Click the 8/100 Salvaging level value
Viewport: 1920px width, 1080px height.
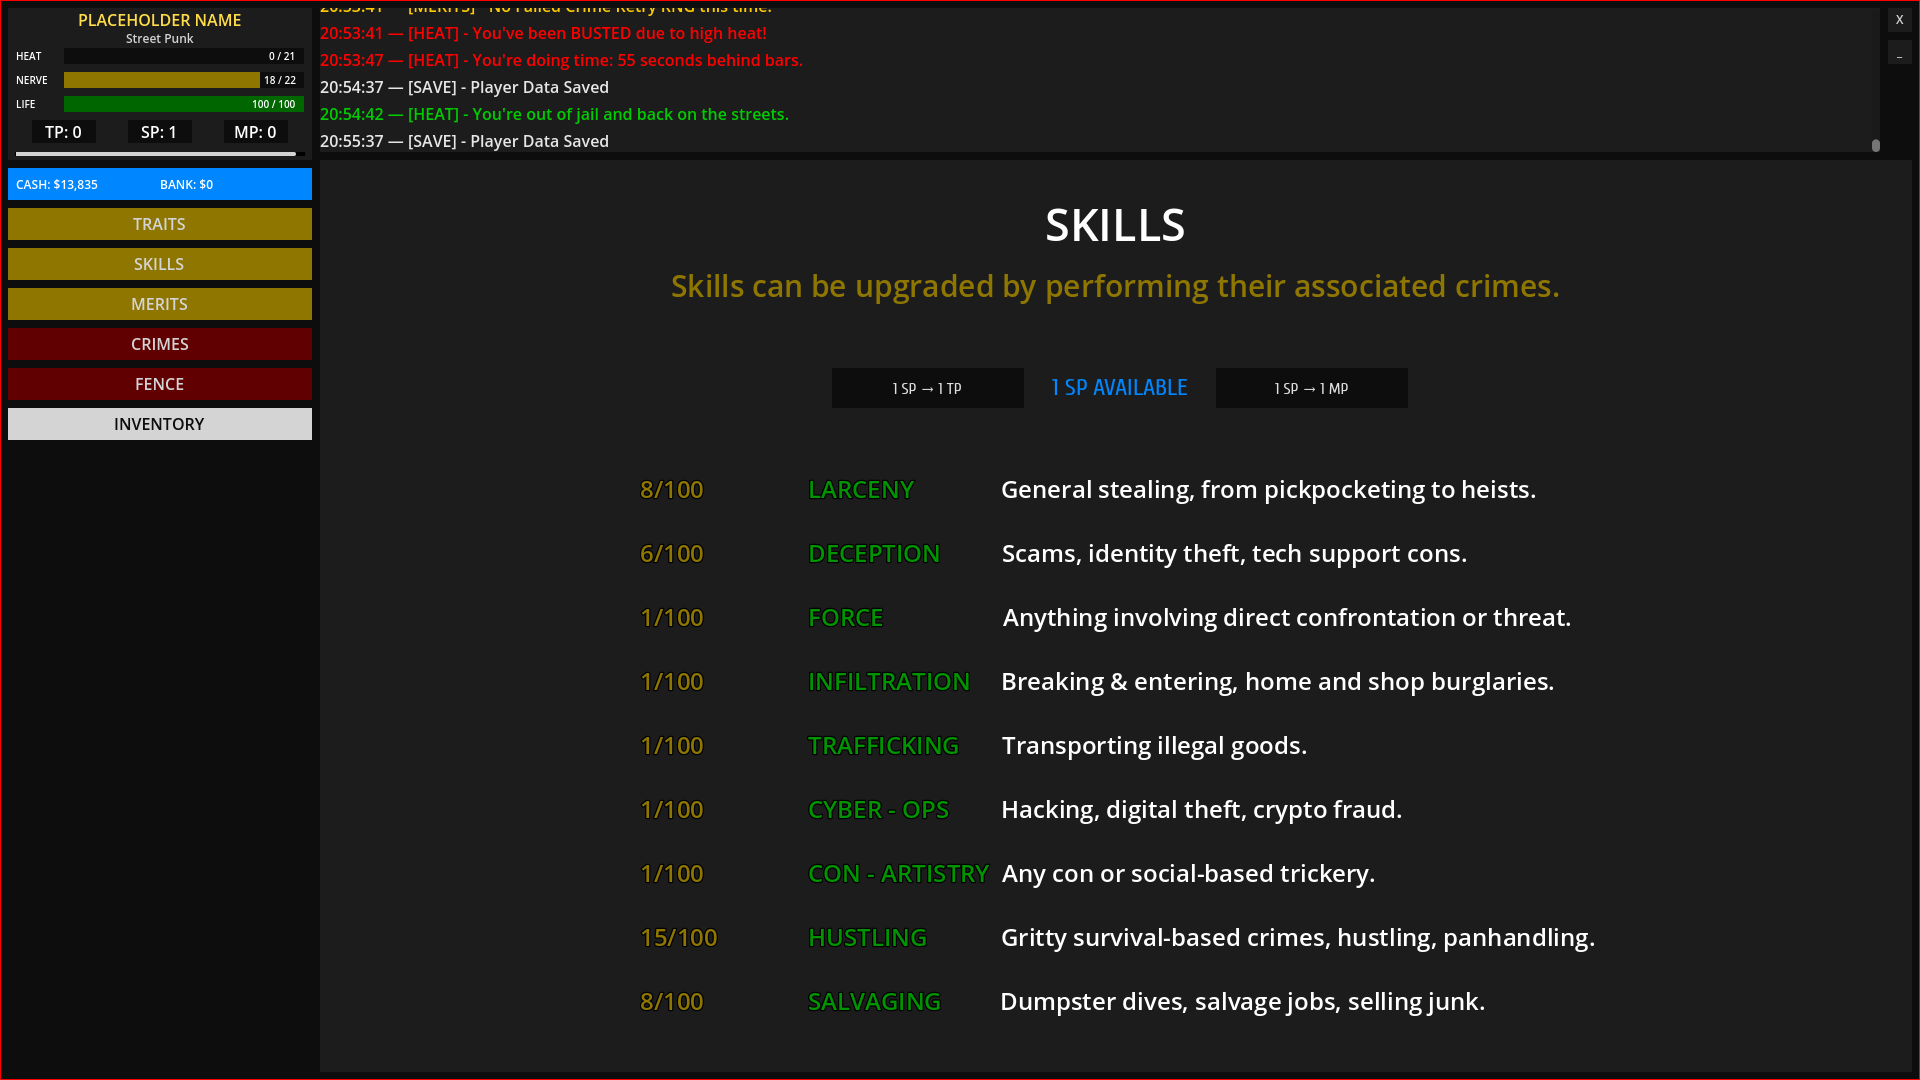[672, 1001]
